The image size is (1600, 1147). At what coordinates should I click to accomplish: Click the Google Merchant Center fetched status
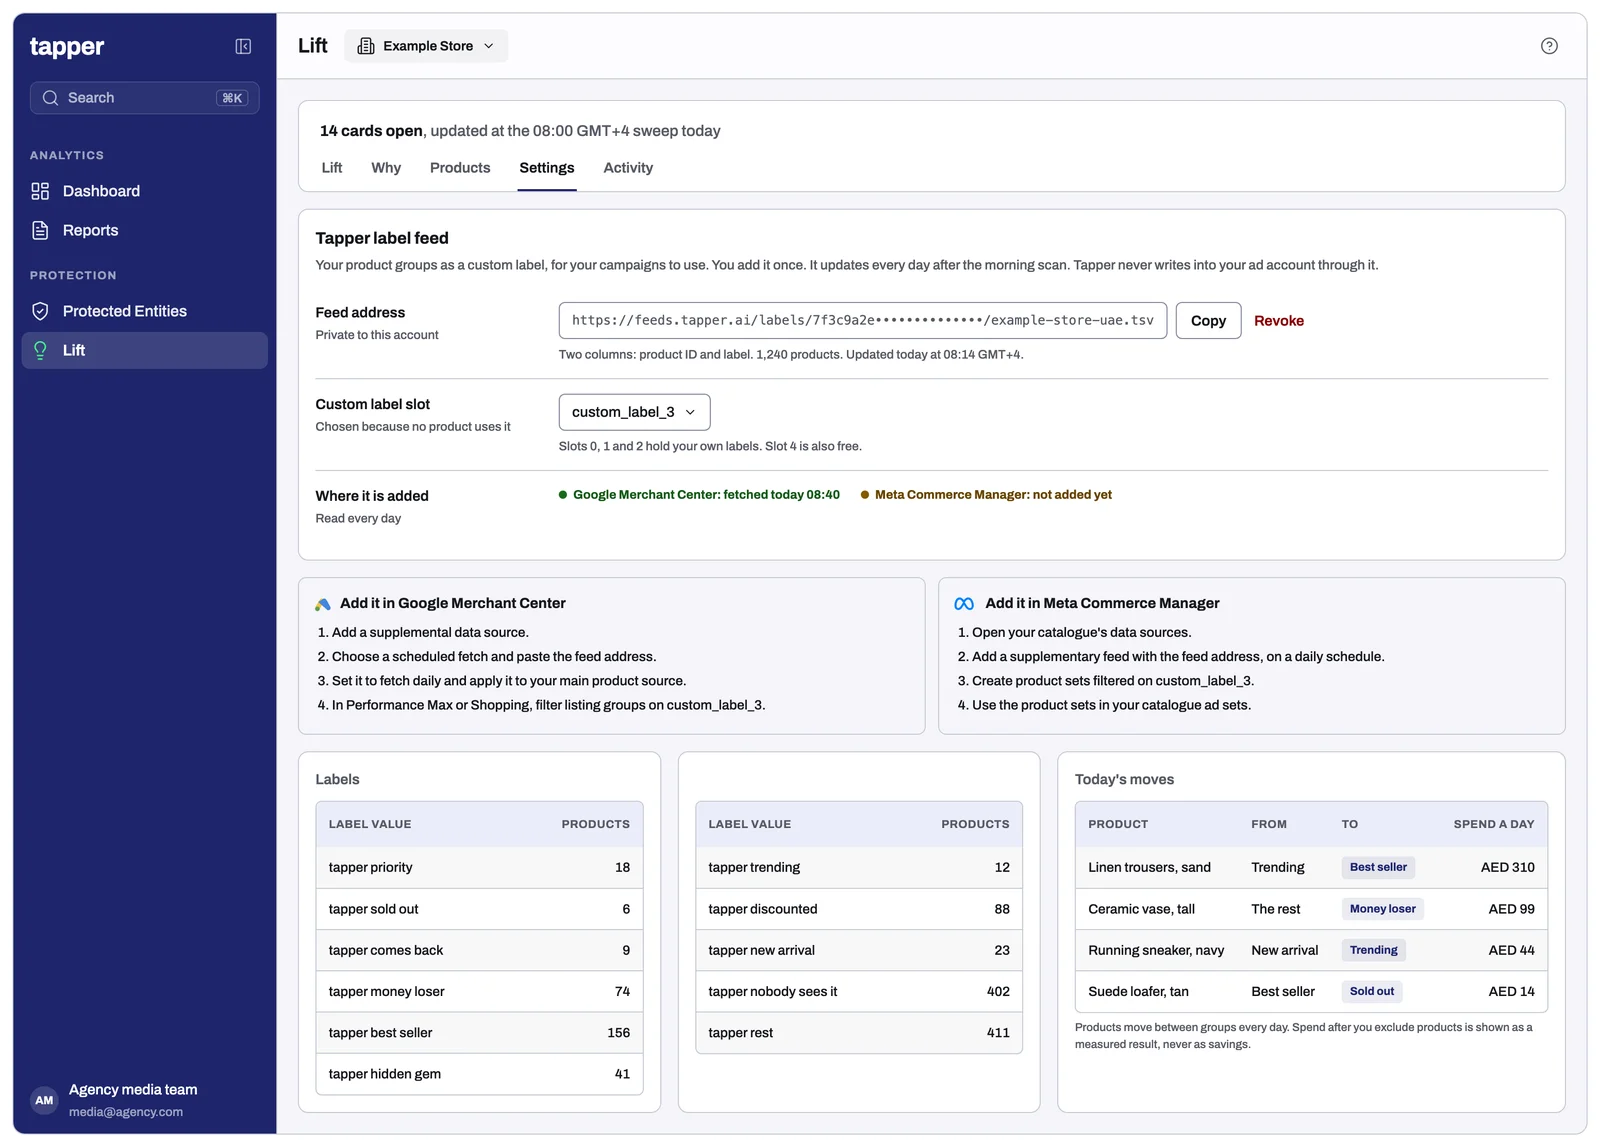[699, 495]
